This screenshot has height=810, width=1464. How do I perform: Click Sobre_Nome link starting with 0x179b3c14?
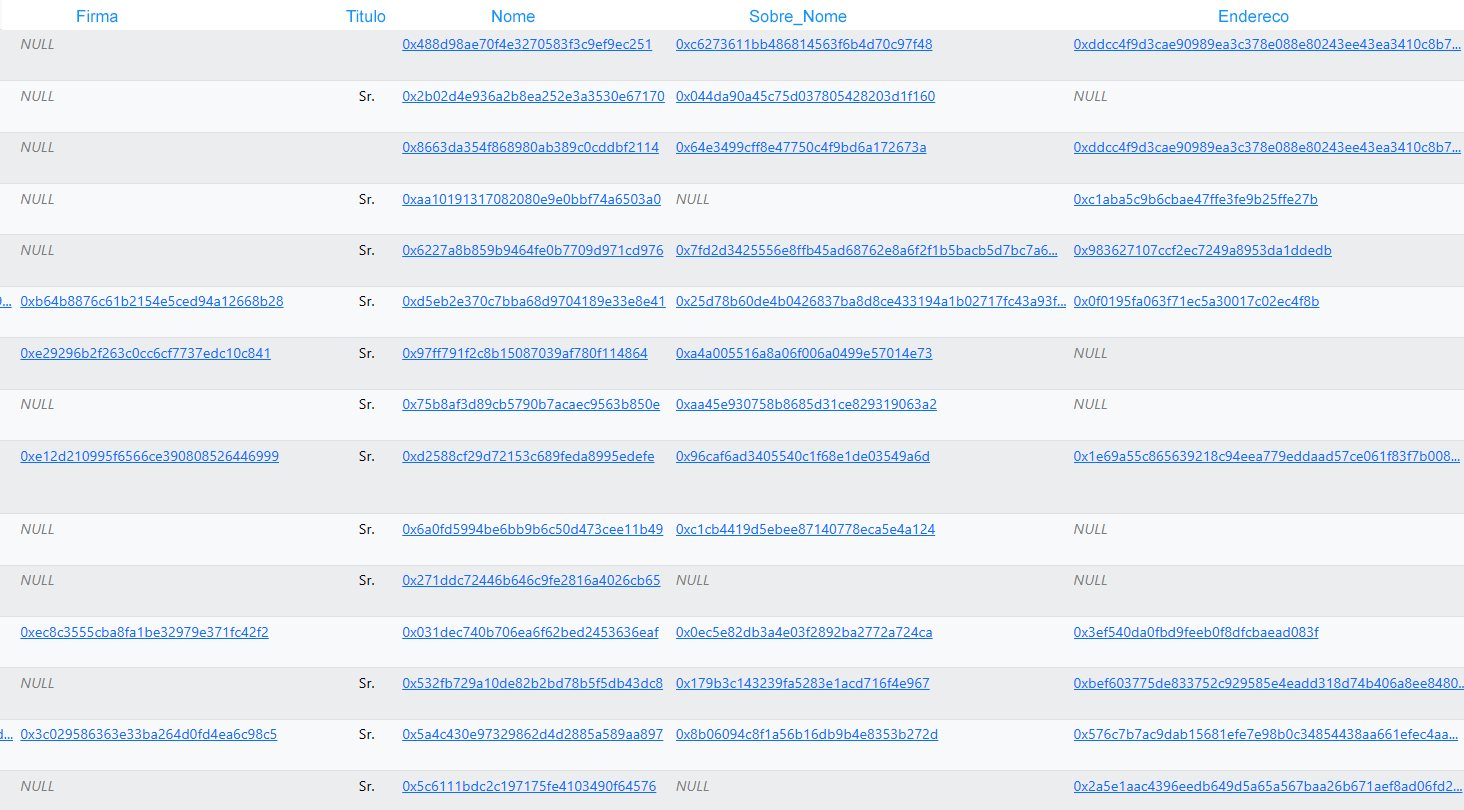802,684
